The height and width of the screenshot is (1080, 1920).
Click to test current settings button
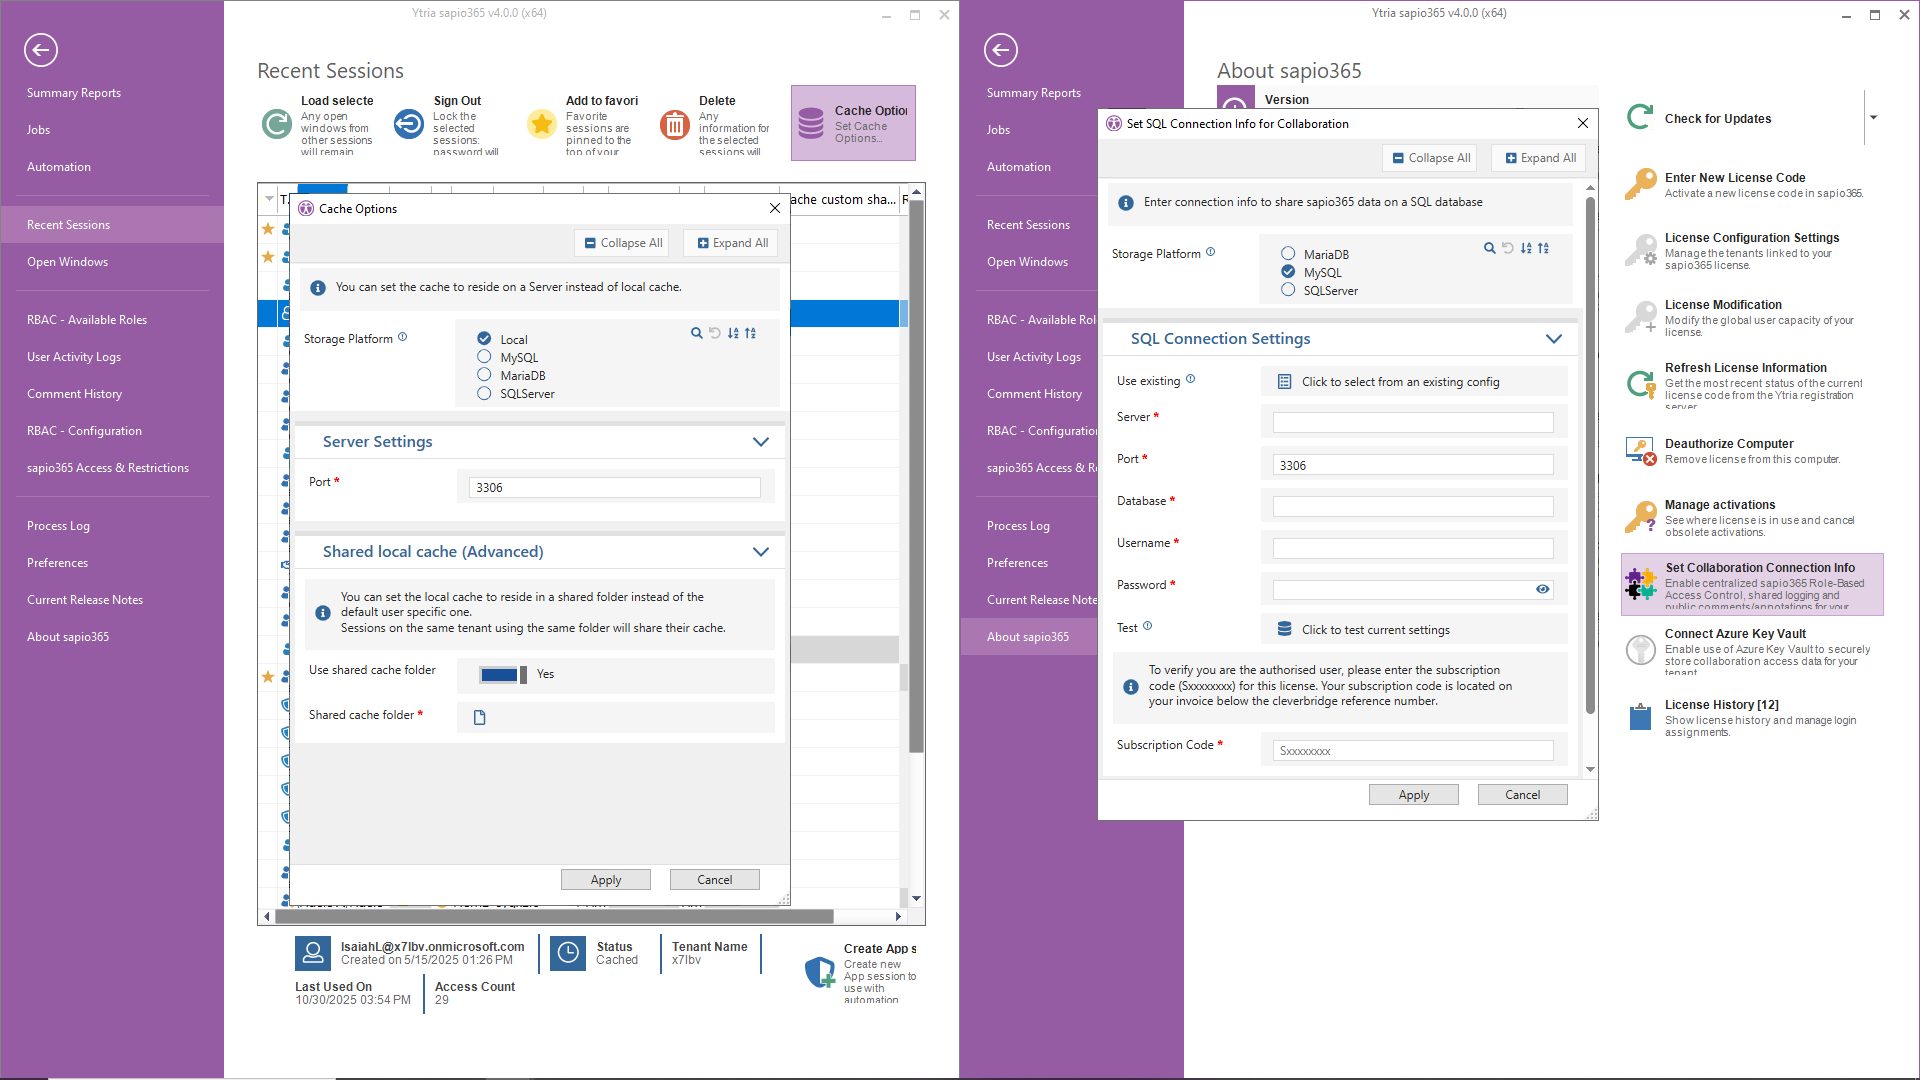1375,630
